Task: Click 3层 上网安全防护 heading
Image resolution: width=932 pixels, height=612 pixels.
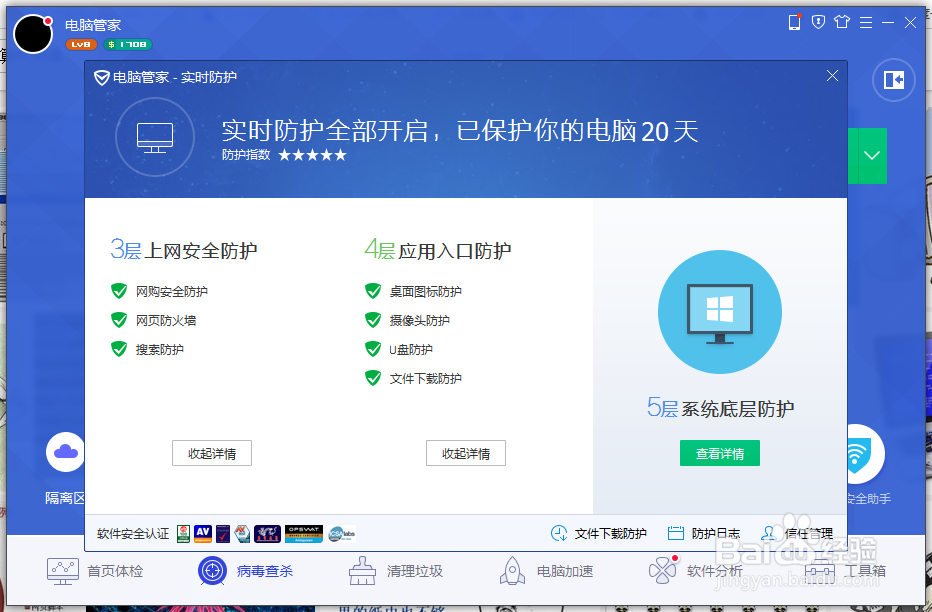Action: [x=184, y=250]
